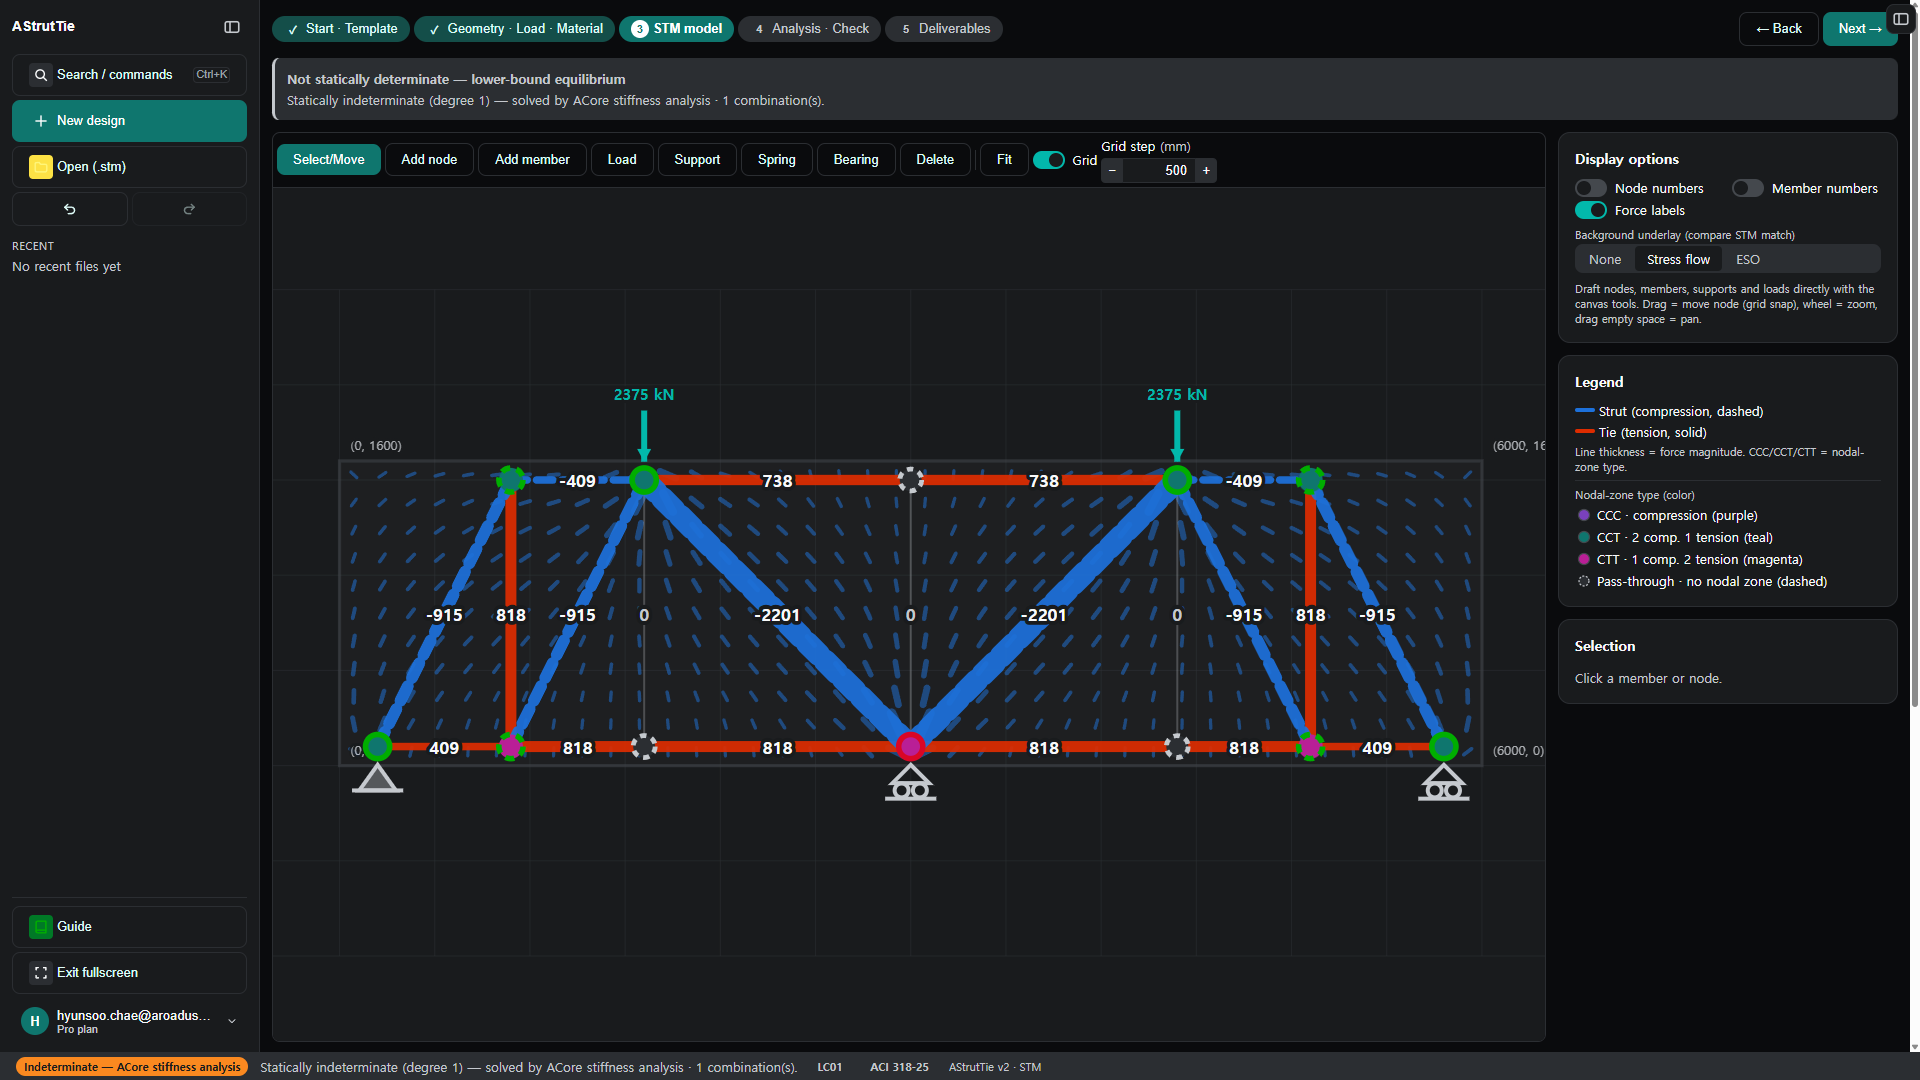Toggle the right panel icon at top right
This screenshot has width=1920, height=1080.
click(x=1901, y=19)
